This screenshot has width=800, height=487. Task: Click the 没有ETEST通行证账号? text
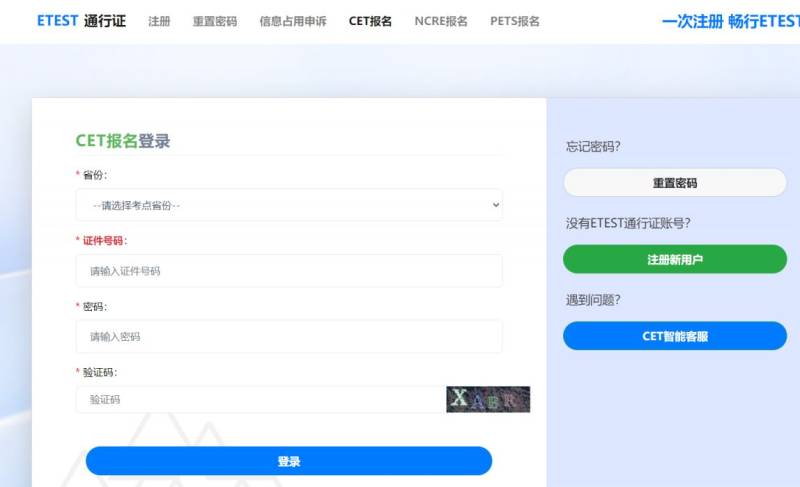pyautogui.click(x=628, y=223)
